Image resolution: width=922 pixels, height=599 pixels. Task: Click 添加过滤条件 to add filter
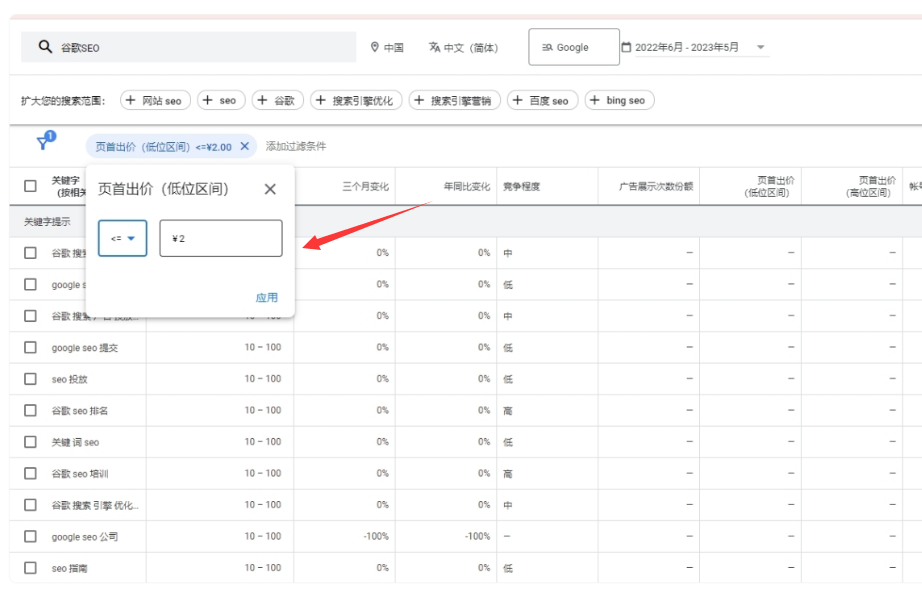point(296,146)
